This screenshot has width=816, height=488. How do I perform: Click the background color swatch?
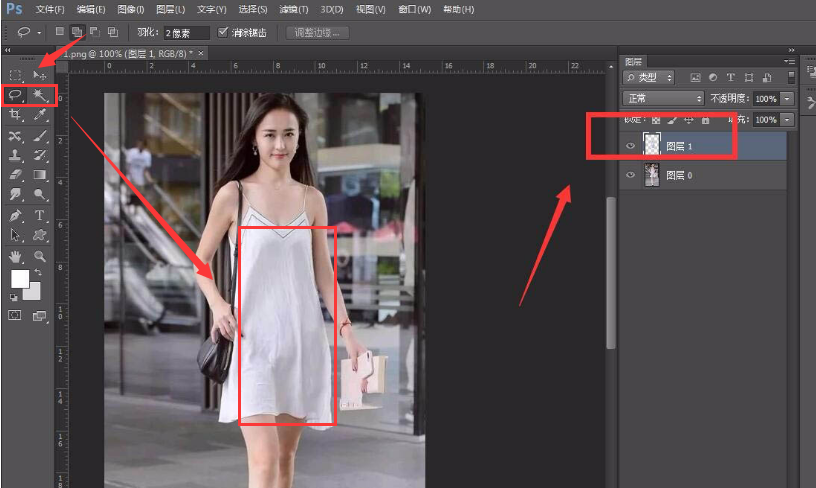(x=33, y=292)
